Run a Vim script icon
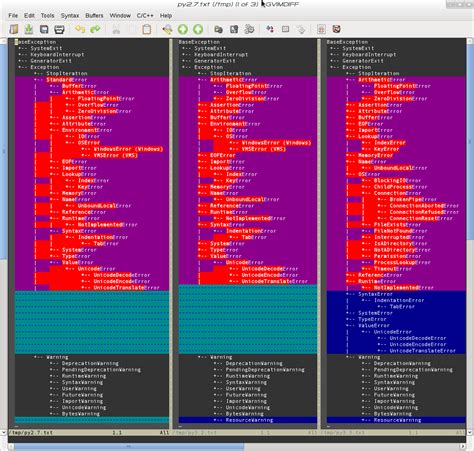The width and height of the screenshot is (474, 451). [249, 29]
